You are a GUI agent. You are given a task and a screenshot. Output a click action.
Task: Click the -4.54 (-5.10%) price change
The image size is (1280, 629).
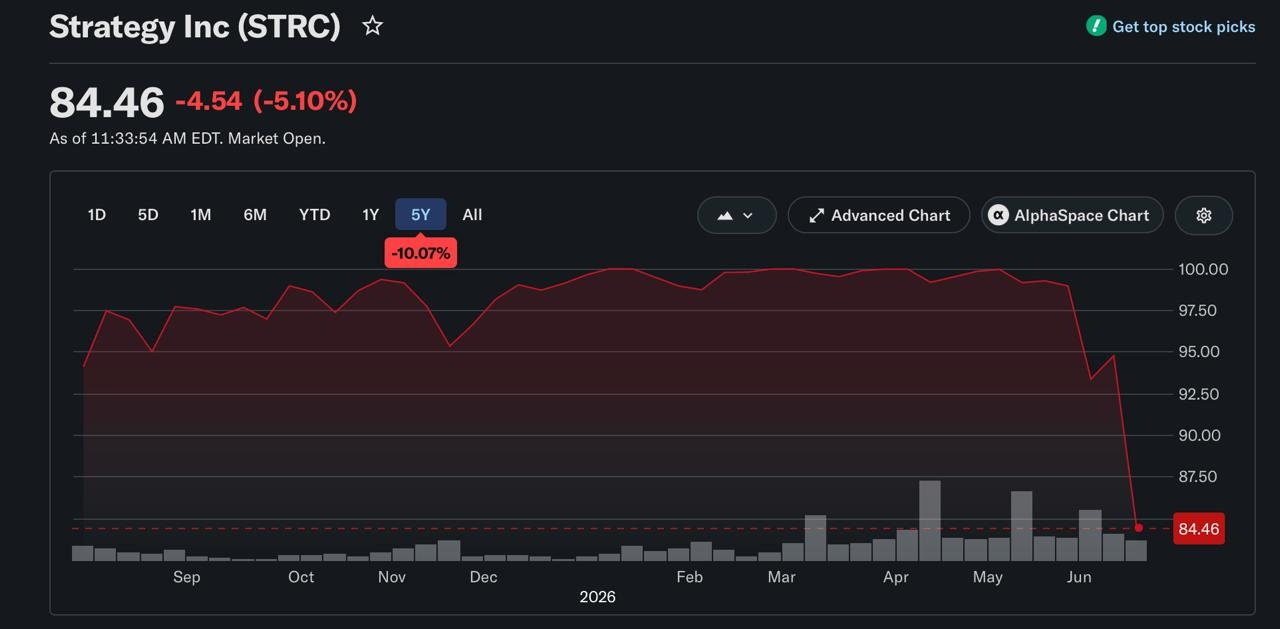pyautogui.click(x=266, y=101)
